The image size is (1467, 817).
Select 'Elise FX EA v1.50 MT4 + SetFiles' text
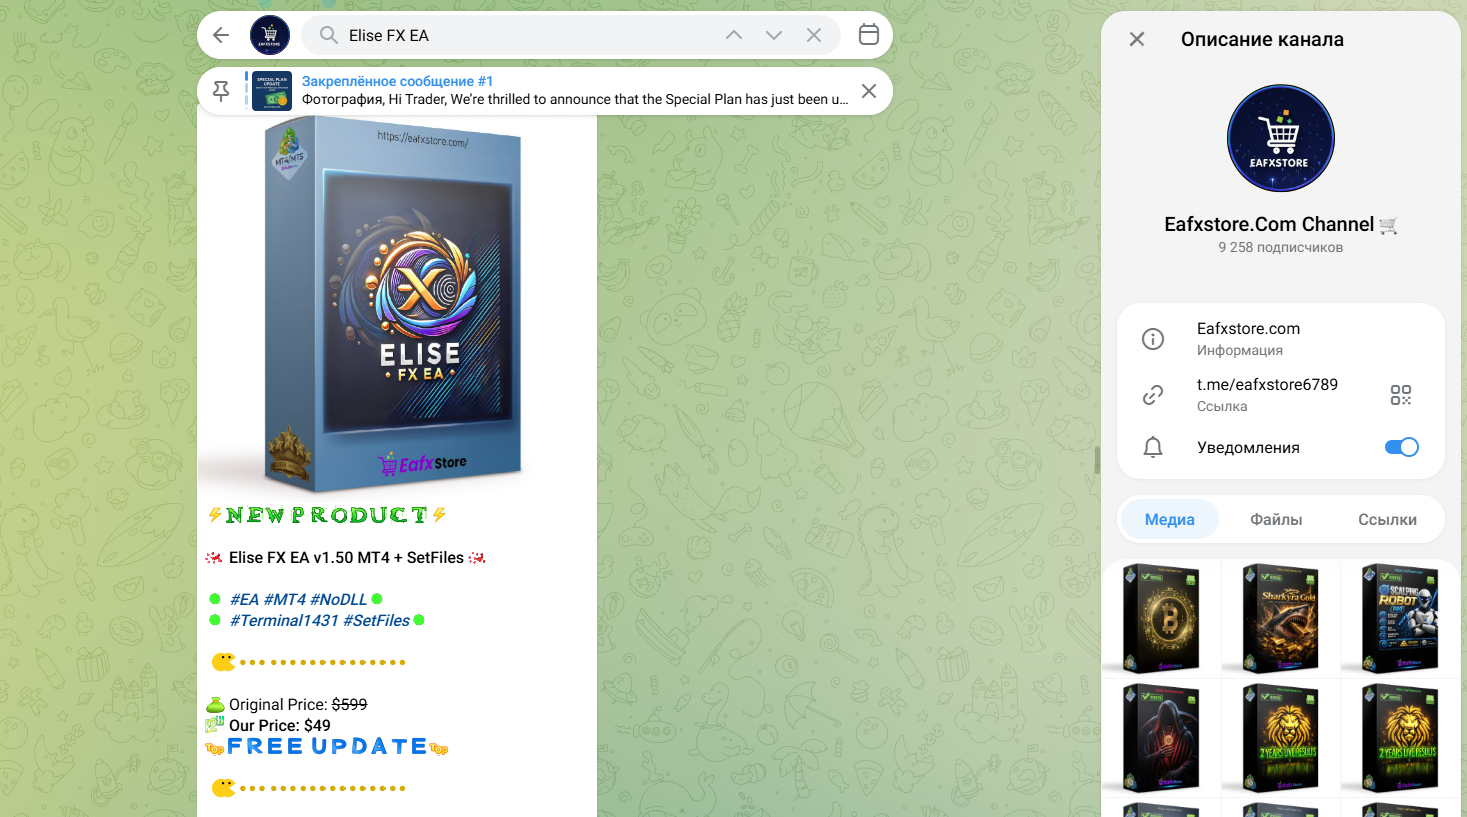coord(346,557)
